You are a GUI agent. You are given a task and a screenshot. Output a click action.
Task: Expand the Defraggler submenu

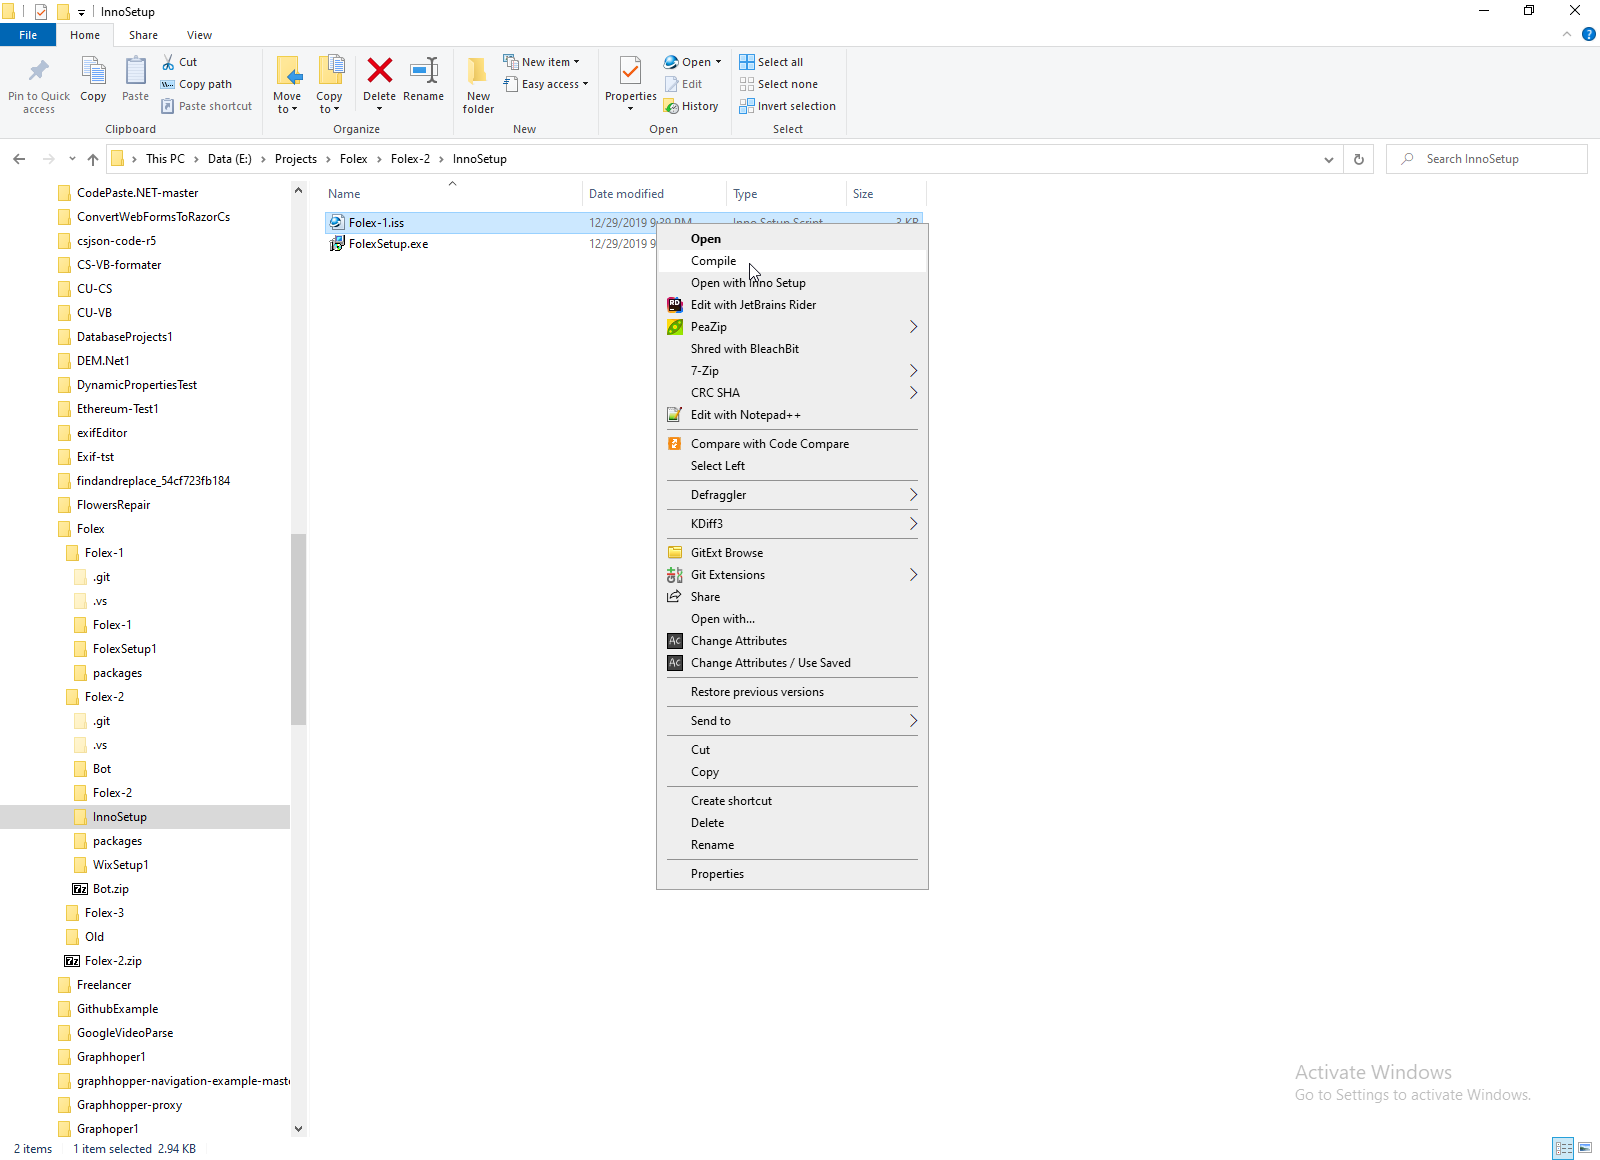click(x=792, y=495)
